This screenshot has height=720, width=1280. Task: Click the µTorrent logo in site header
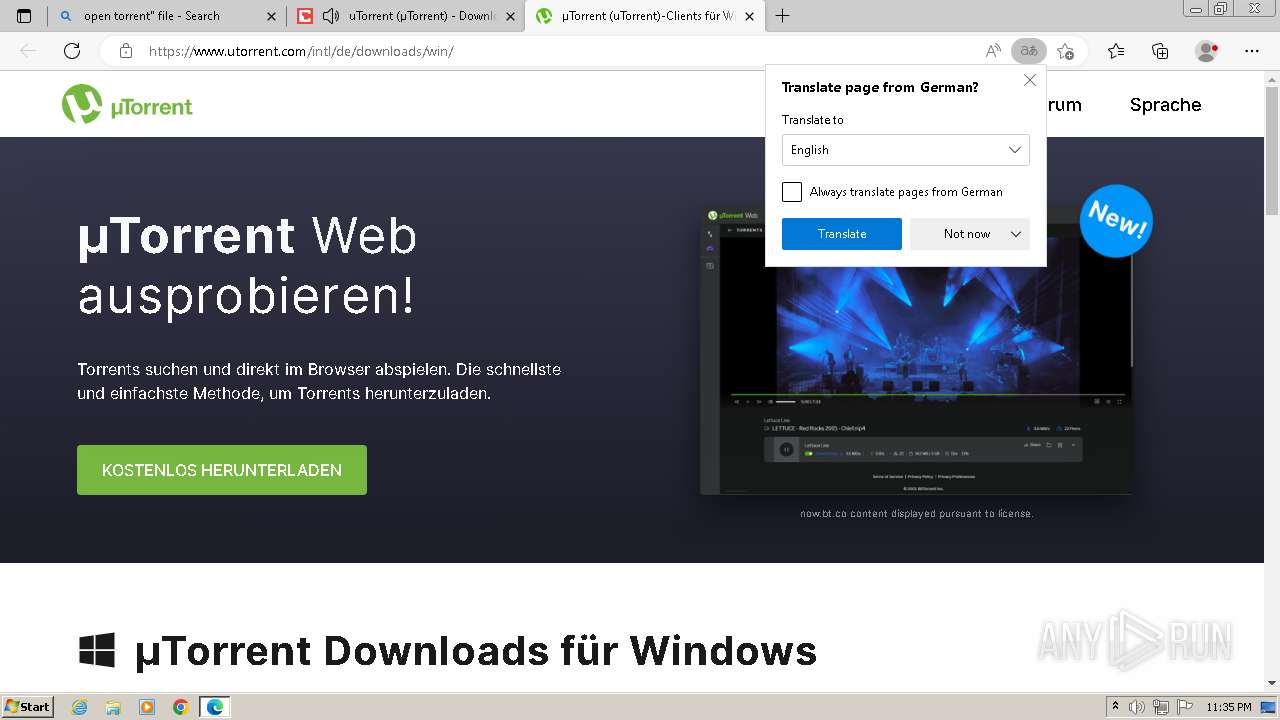(127, 104)
